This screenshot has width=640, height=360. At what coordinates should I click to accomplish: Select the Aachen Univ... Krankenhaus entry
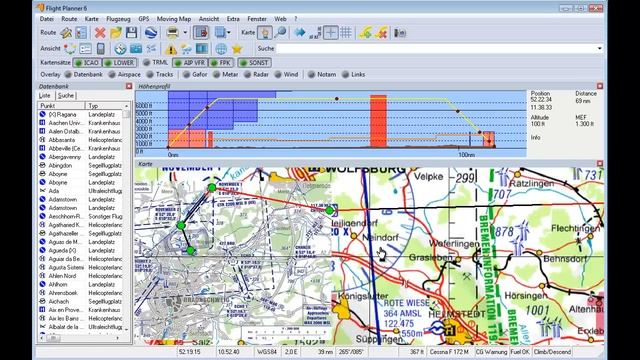(81, 123)
